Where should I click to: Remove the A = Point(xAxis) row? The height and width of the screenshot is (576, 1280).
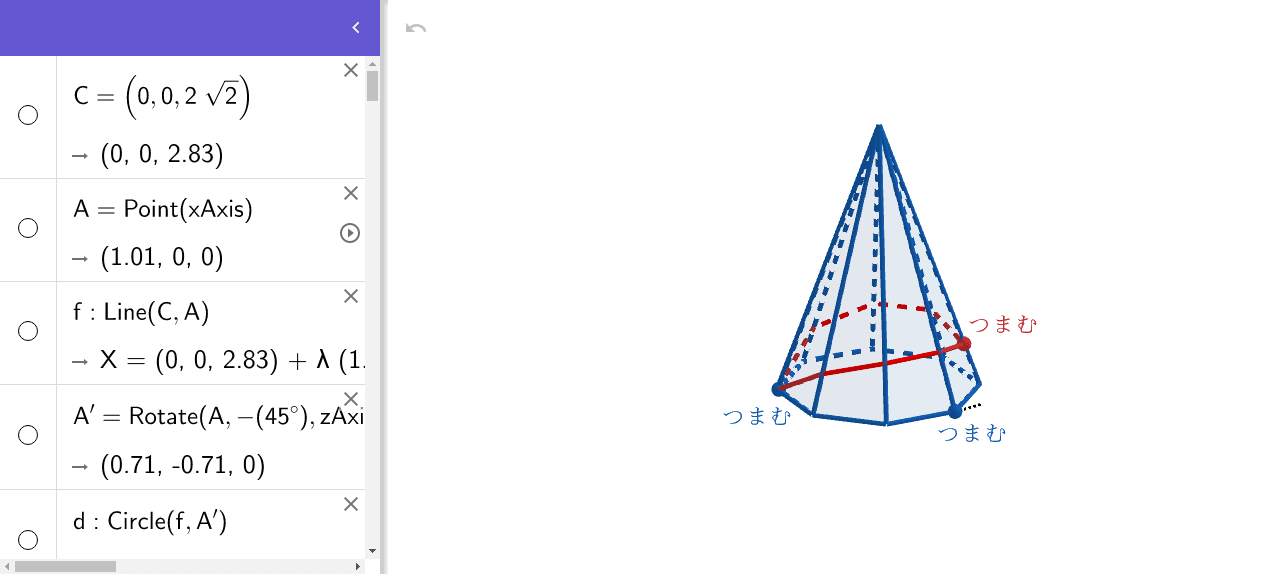[351, 193]
